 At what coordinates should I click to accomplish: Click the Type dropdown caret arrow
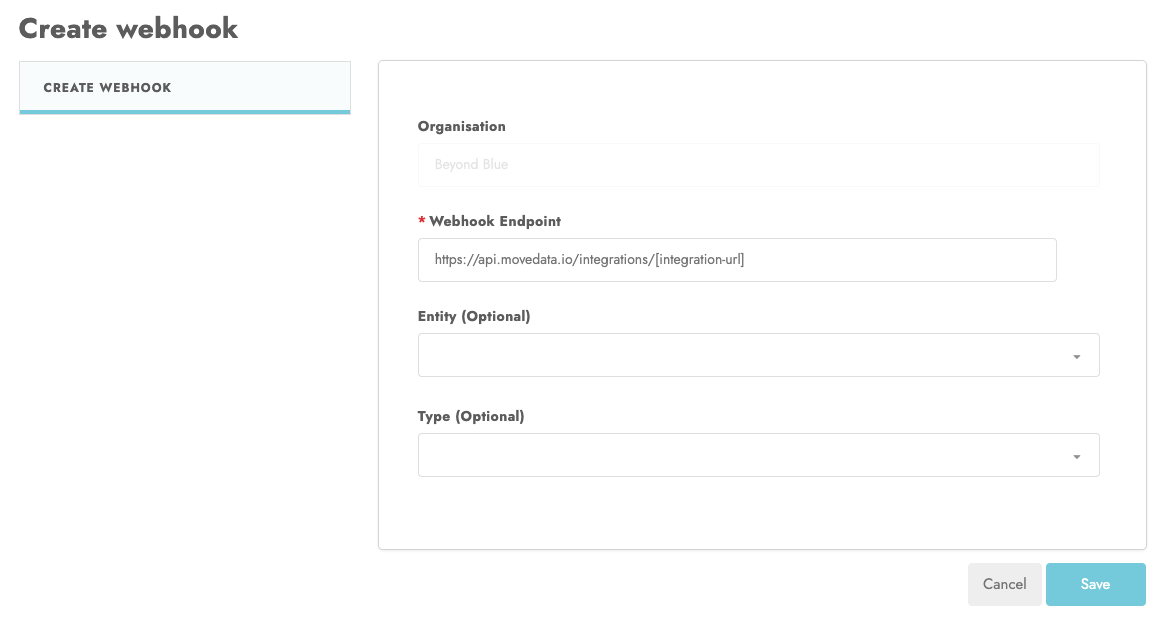pyautogui.click(x=1076, y=457)
